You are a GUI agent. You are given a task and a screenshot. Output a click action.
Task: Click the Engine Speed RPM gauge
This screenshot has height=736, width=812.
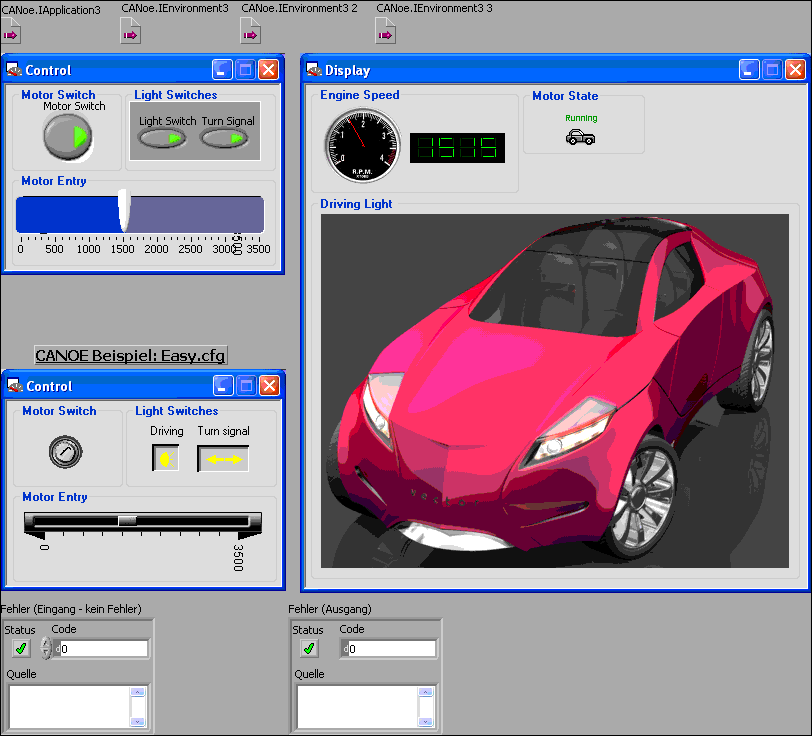361,145
